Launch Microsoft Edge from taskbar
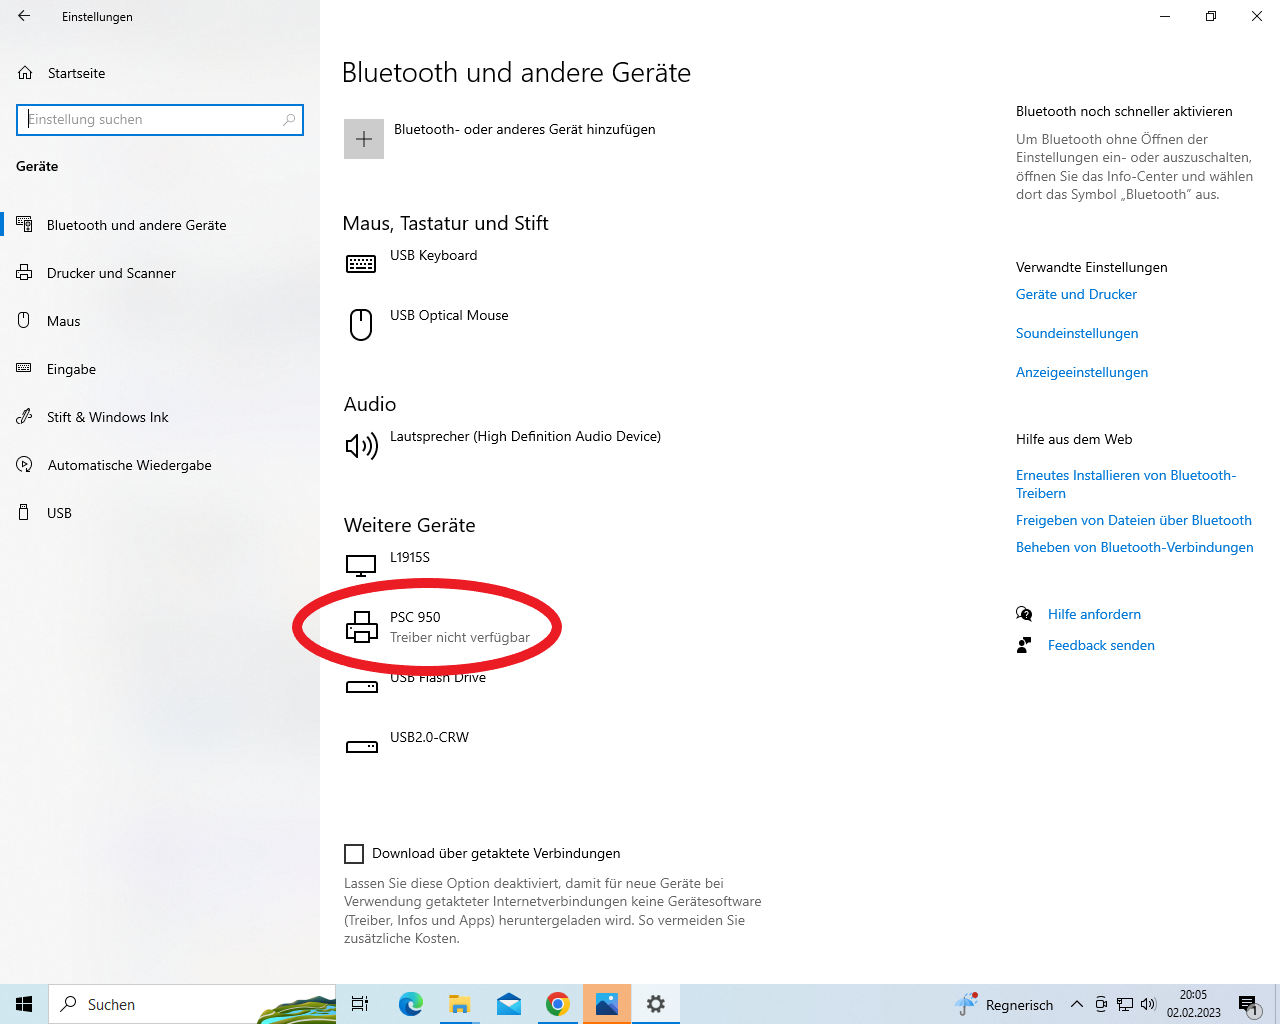The image size is (1280, 1024). 410,1004
